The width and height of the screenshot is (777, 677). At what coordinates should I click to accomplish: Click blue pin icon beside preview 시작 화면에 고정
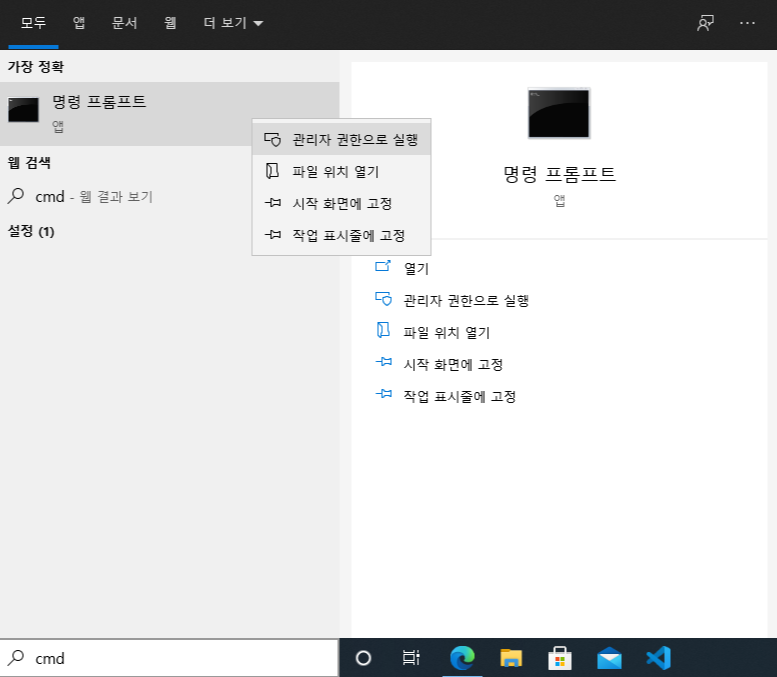click(x=384, y=362)
